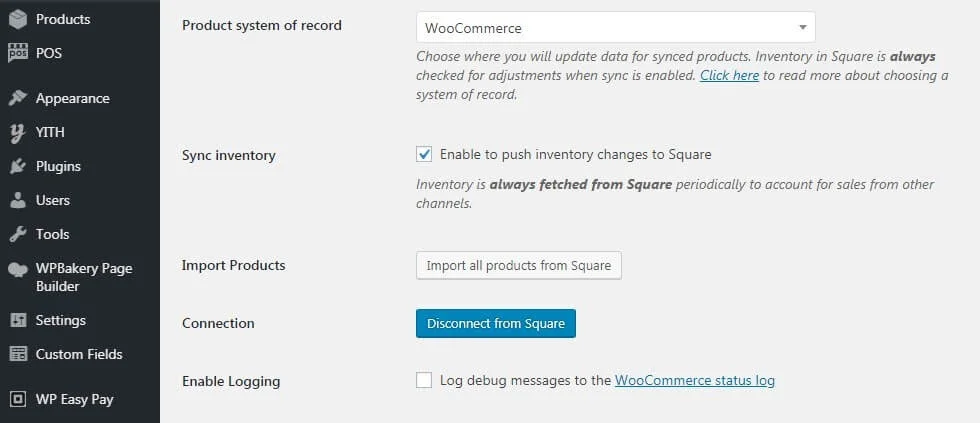Open the Users person icon
The image size is (980, 423).
click(18, 200)
